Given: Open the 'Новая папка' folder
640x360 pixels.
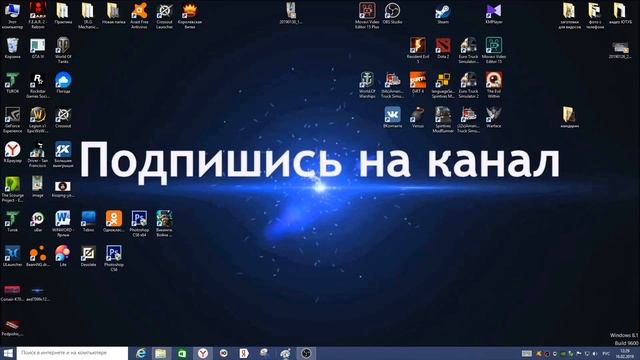Looking at the screenshot, I should (x=113, y=13).
